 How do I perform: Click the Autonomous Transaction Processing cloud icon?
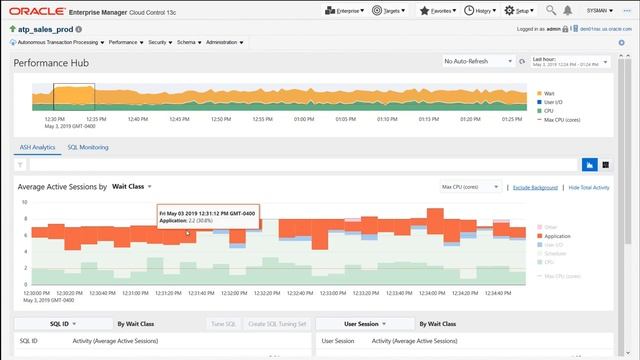[x=13, y=42]
